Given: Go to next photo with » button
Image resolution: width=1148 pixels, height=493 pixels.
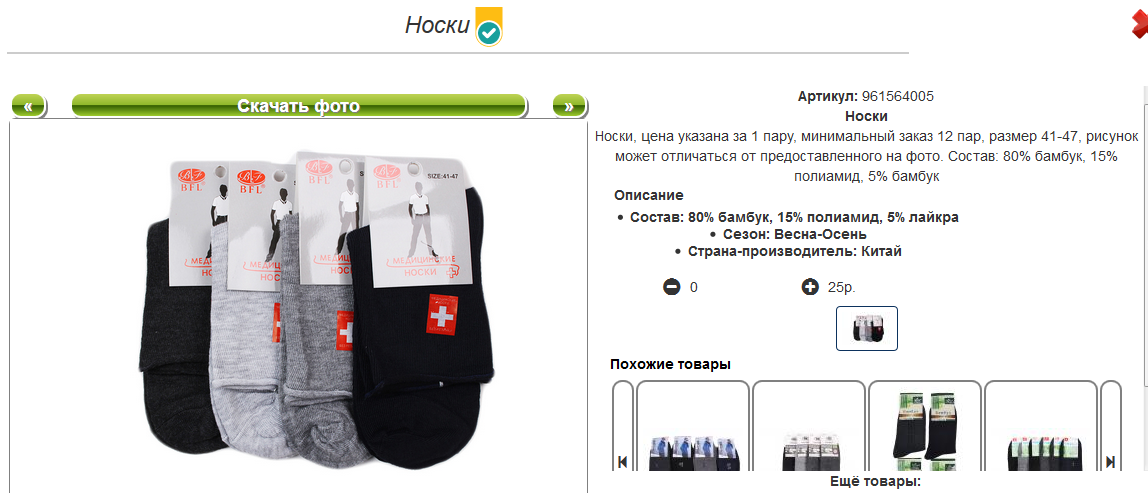Looking at the screenshot, I should [569, 106].
